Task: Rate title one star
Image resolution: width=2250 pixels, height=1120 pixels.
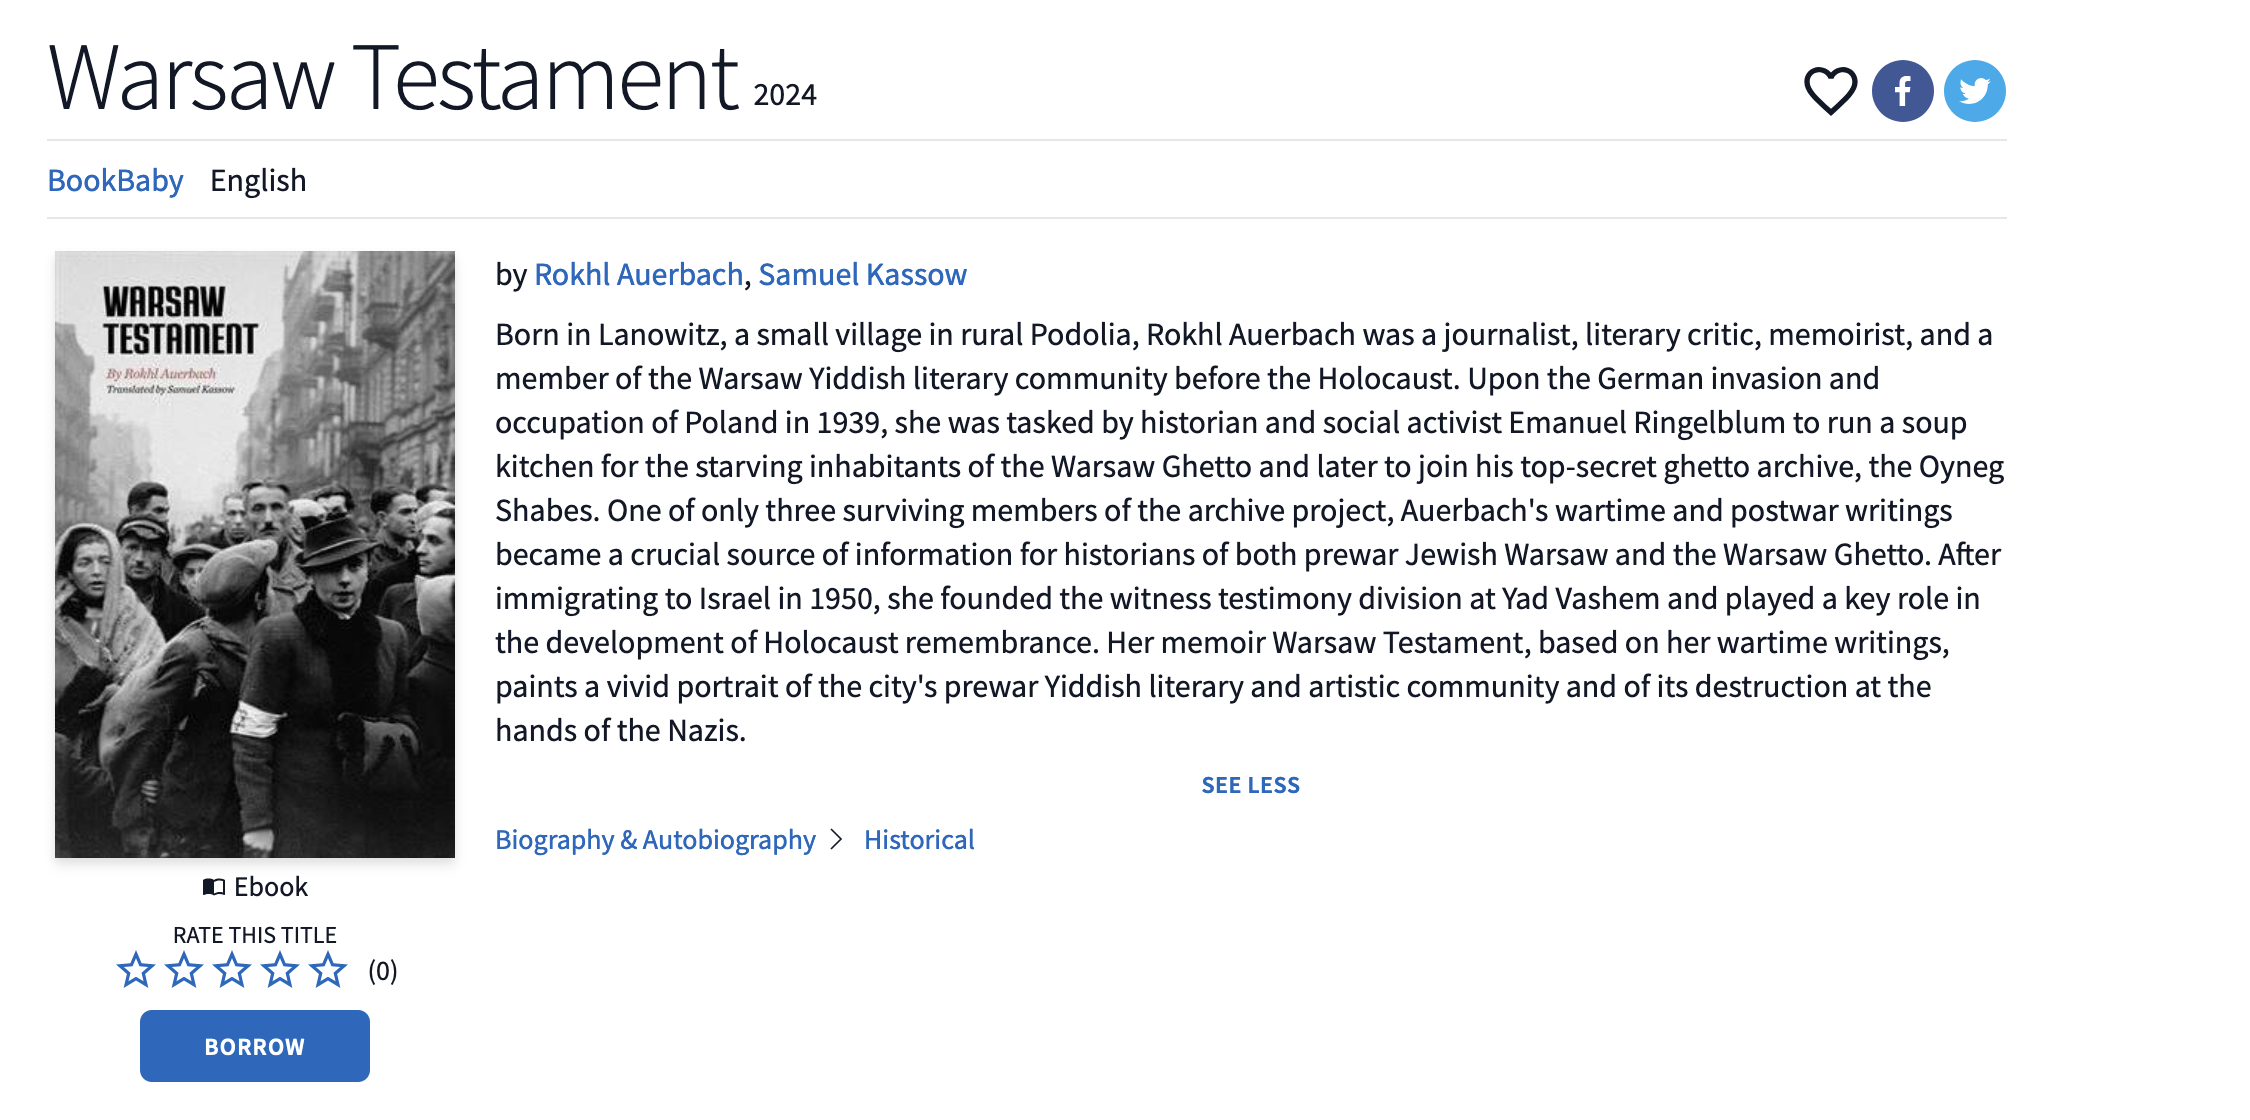Action: [136, 970]
